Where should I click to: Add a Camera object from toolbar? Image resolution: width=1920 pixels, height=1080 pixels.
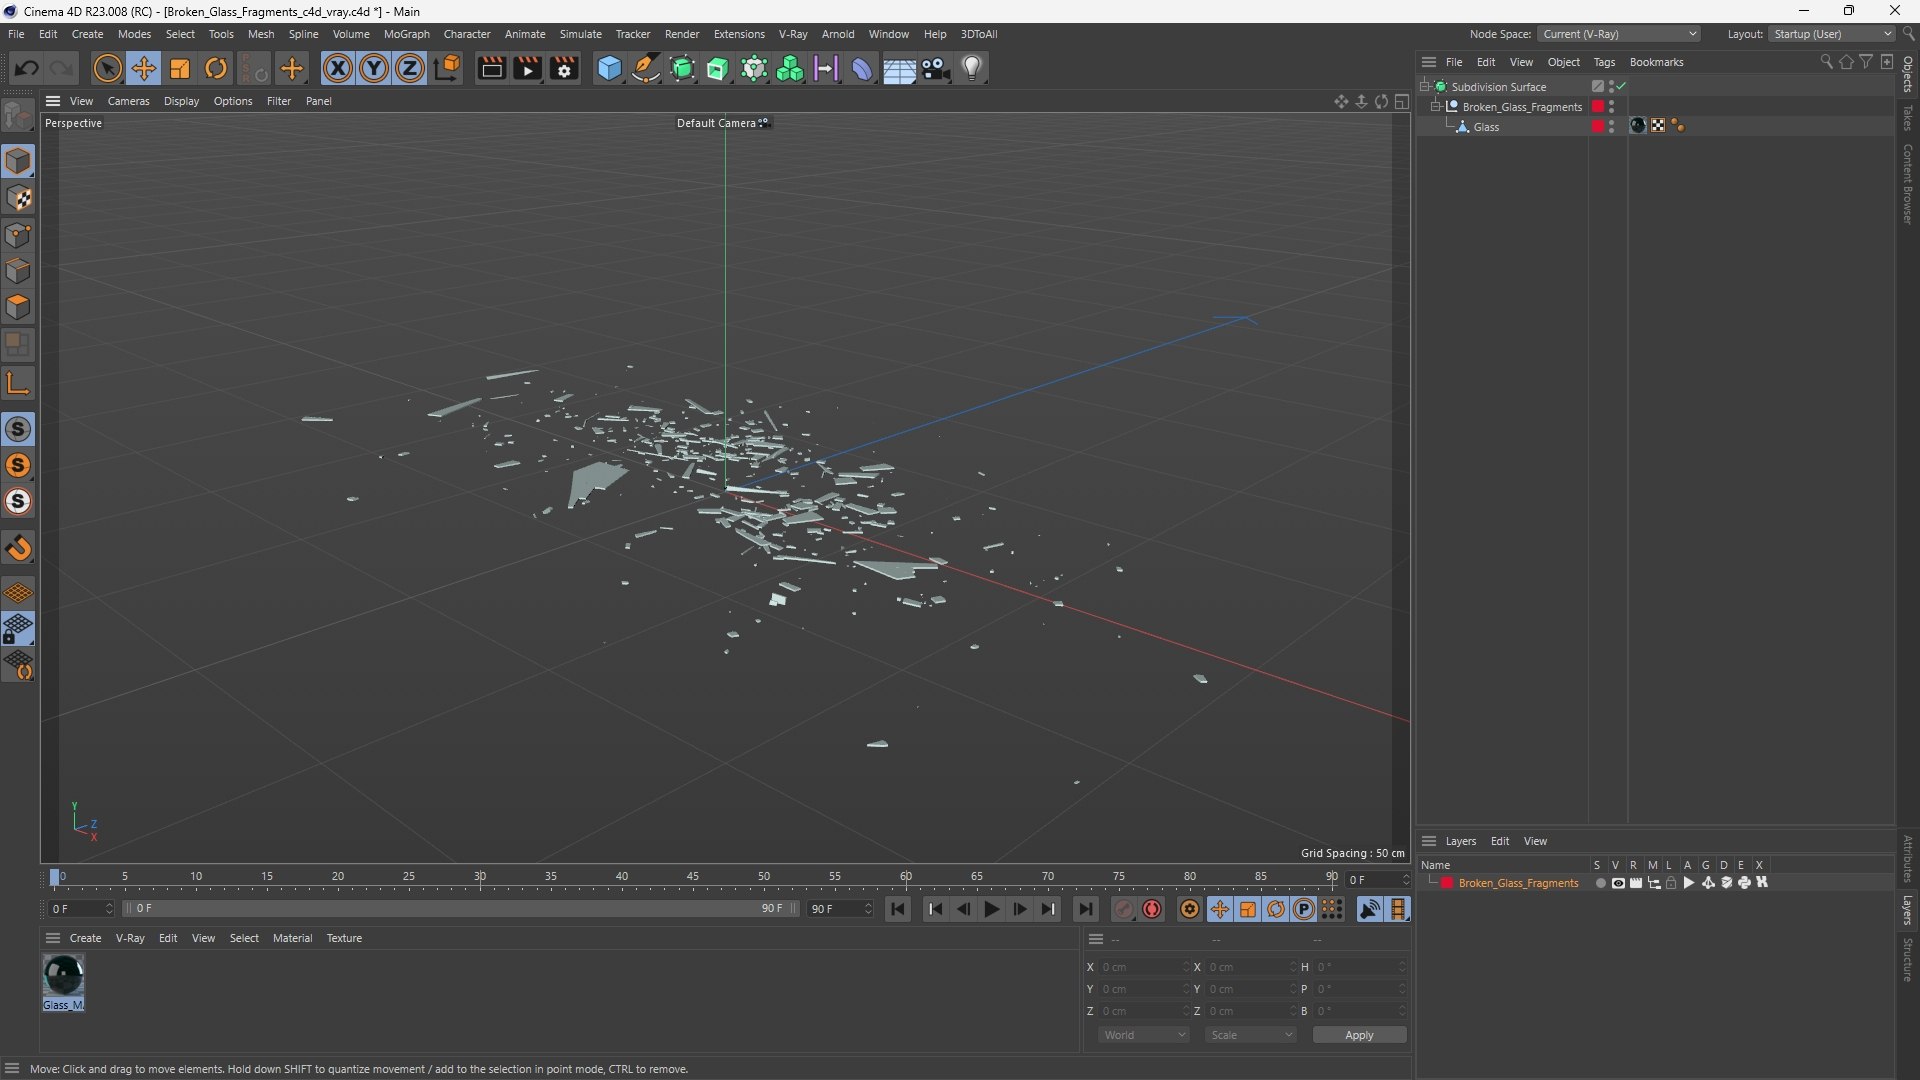pos(936,68)
